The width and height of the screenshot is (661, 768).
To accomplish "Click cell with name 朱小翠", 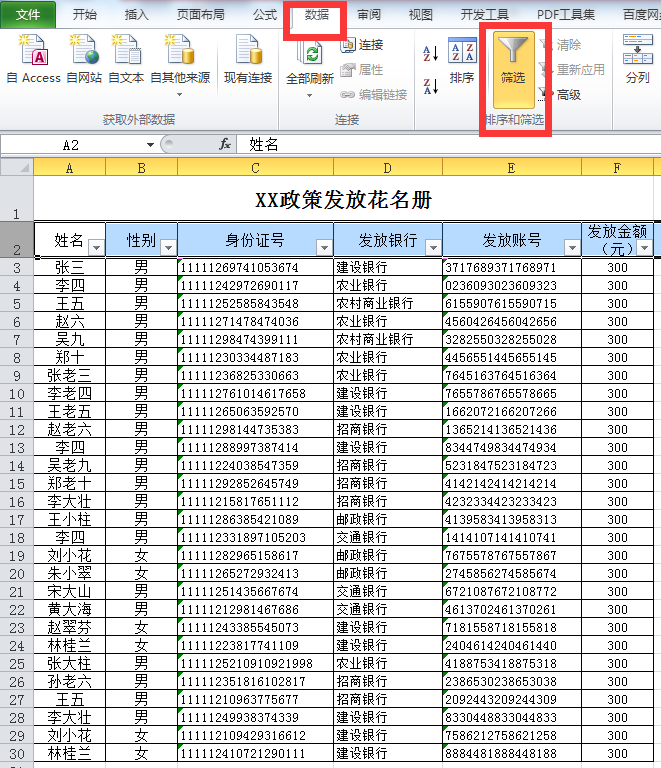I will 70,574.
